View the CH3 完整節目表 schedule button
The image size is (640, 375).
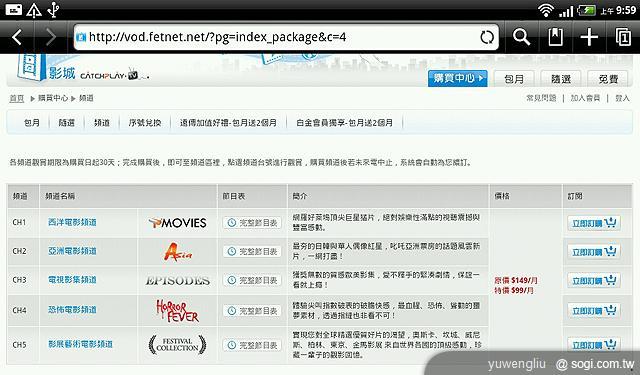tap(252, 280)
